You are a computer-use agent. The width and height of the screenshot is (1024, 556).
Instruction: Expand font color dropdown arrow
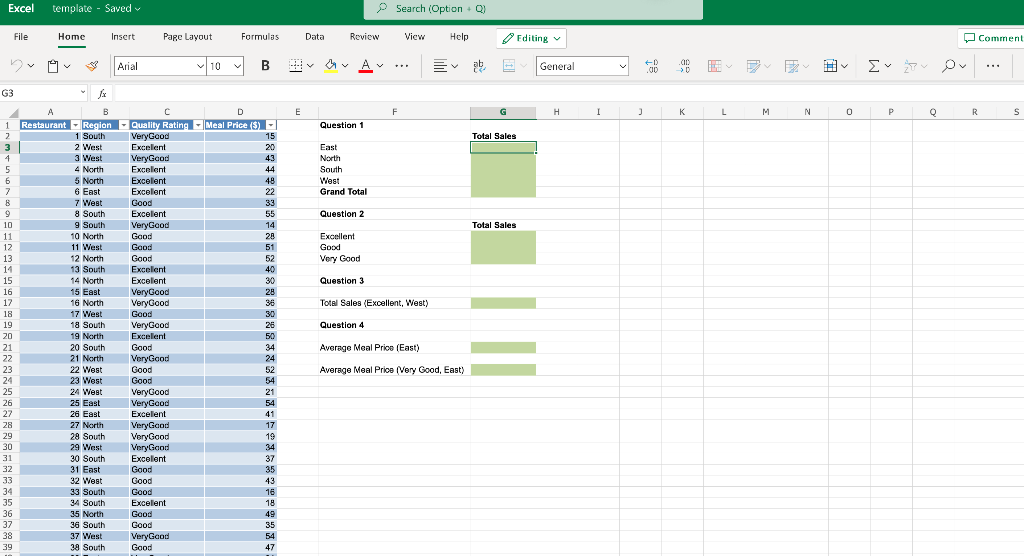380,66
